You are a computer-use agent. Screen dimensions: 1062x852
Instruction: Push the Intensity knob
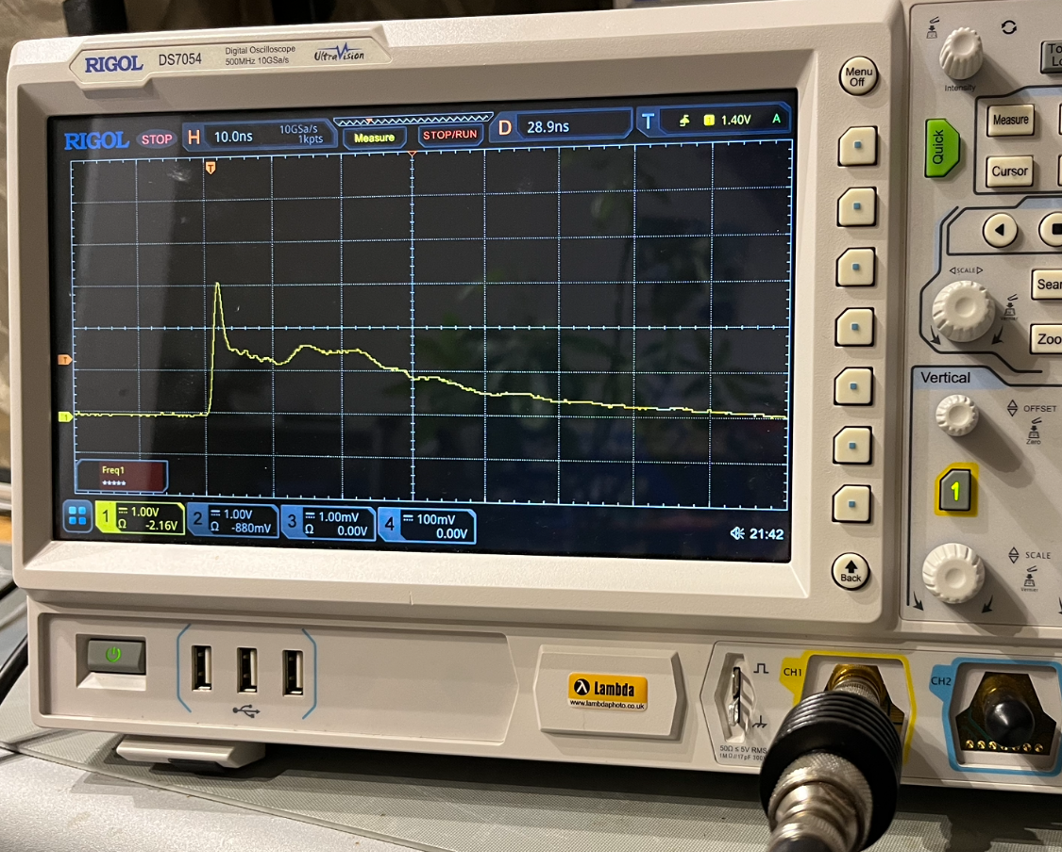[960, 53]
